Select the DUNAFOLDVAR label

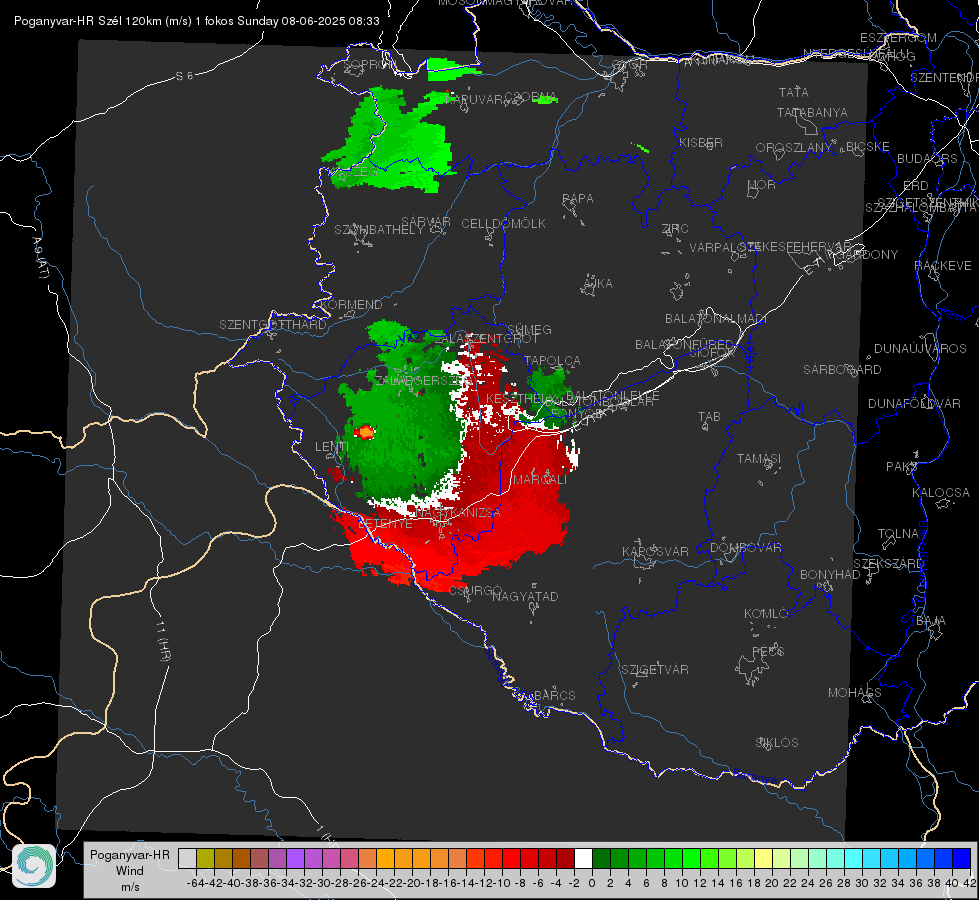[x=914, y=403]
